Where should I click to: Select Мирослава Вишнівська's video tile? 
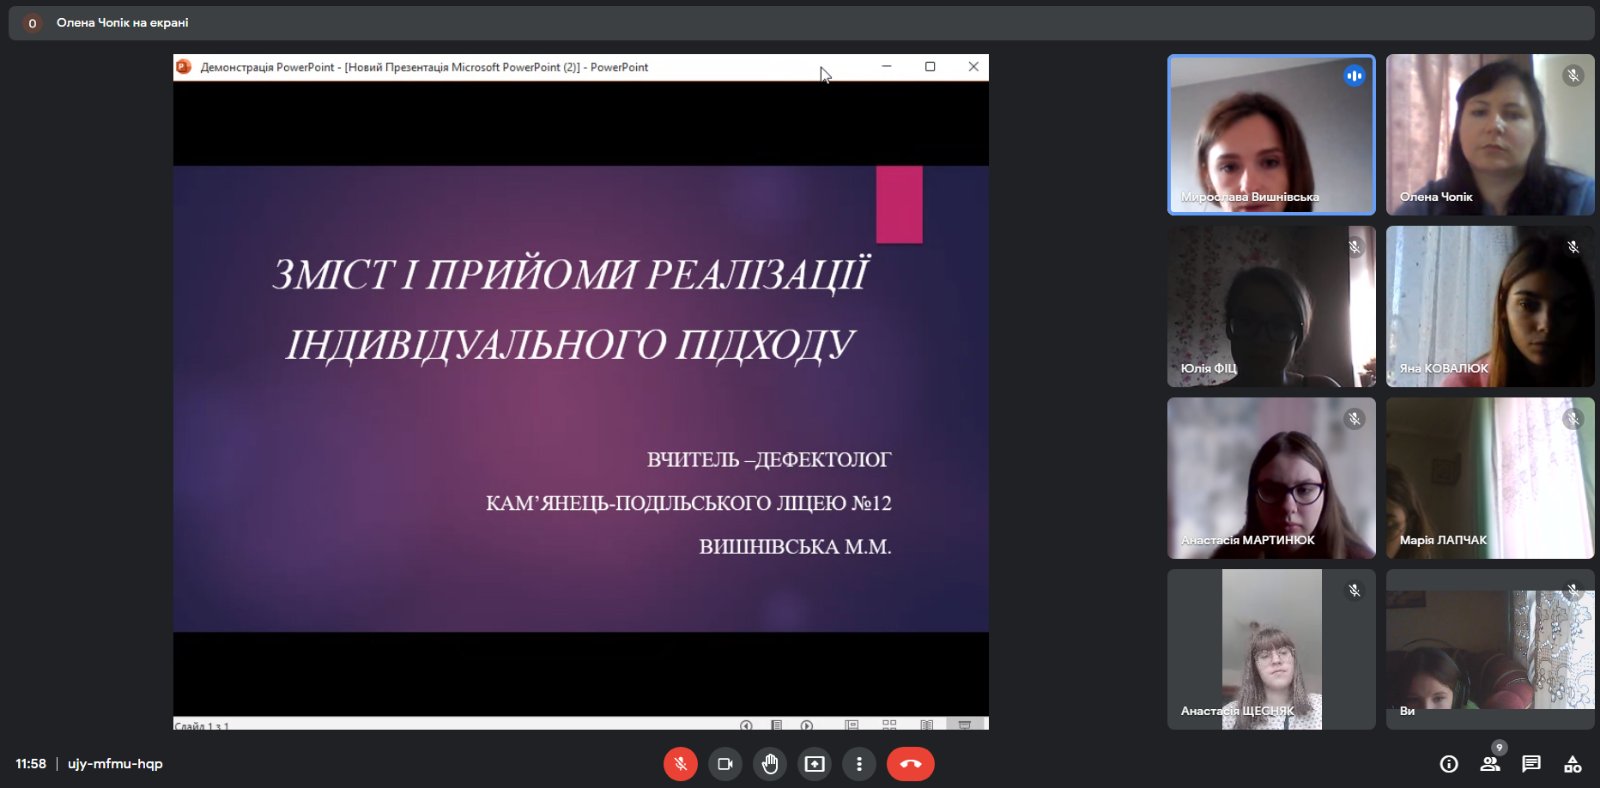click(1271, 135)
